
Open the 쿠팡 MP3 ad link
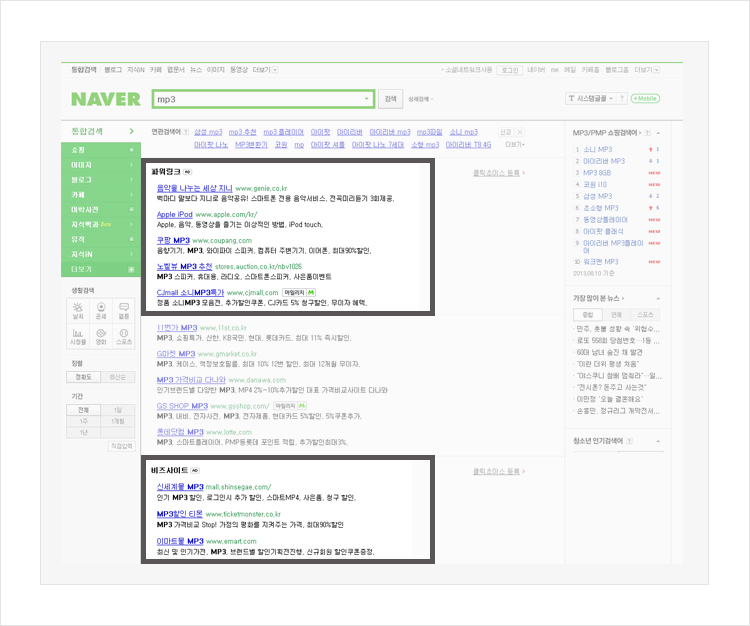pos(173,240)
